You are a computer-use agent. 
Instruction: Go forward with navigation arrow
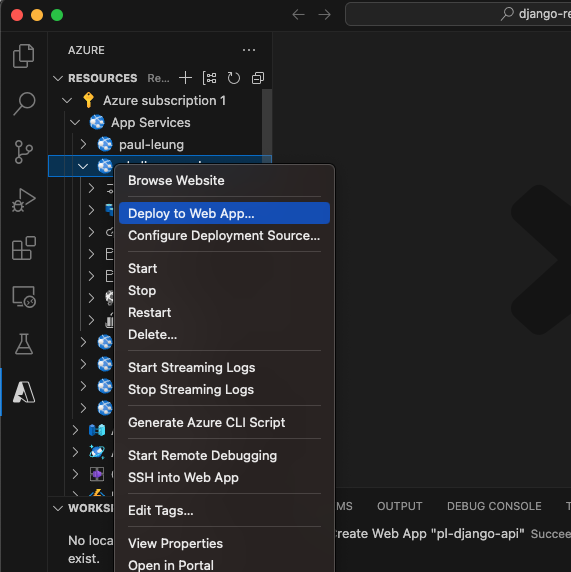coord(324,15)
